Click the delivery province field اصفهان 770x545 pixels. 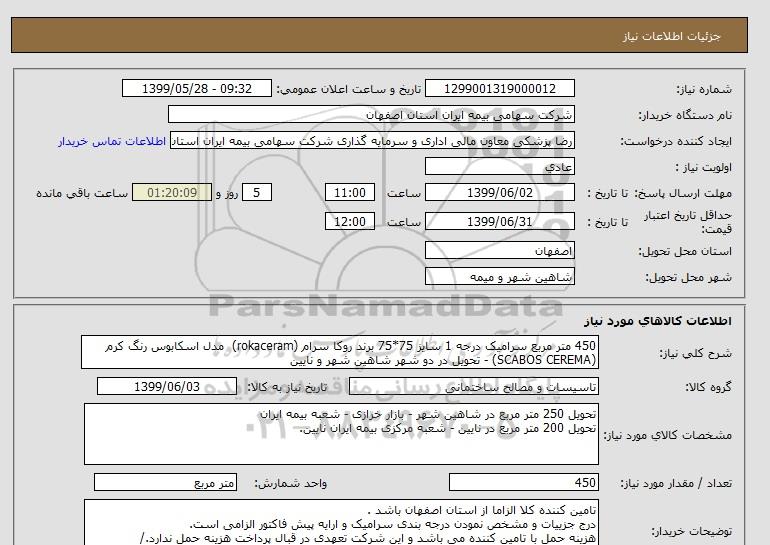499,250
